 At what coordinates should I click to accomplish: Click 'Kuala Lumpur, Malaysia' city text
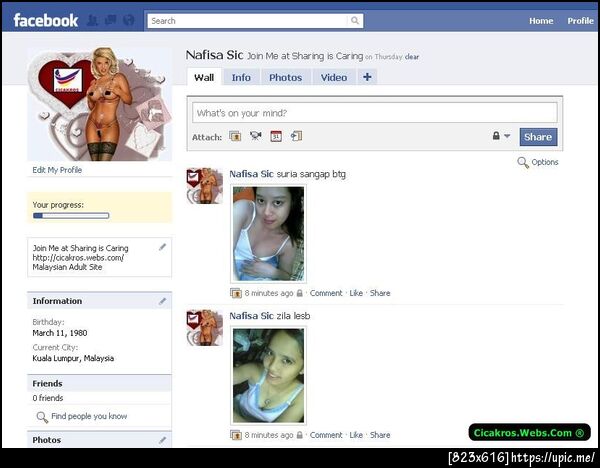(x=73, y=359)
